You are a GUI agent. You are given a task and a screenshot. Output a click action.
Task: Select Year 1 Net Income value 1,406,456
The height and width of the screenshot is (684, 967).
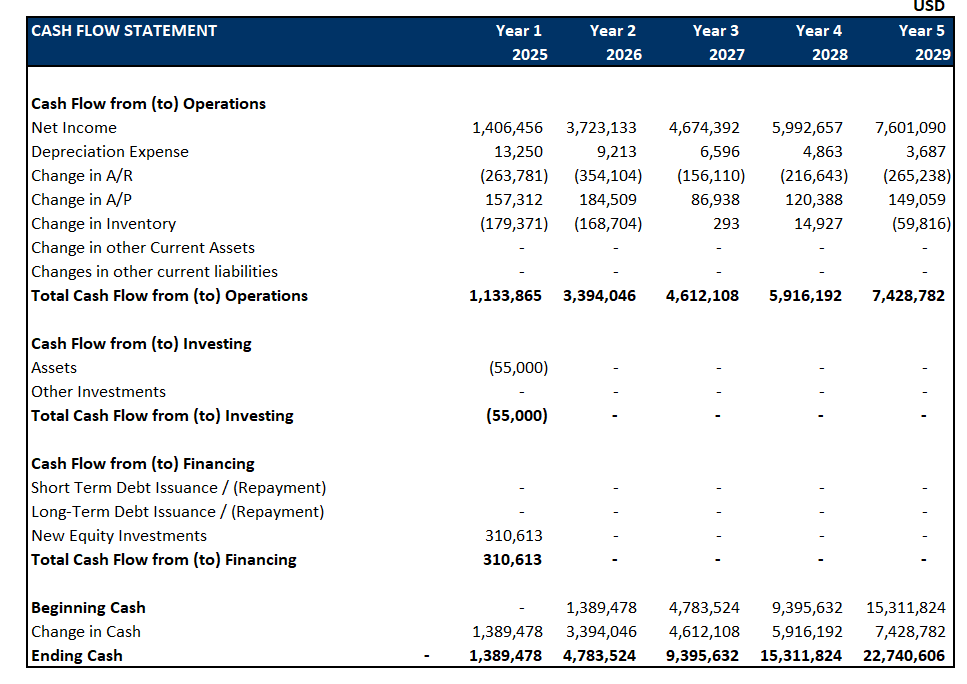coord(507,128)
